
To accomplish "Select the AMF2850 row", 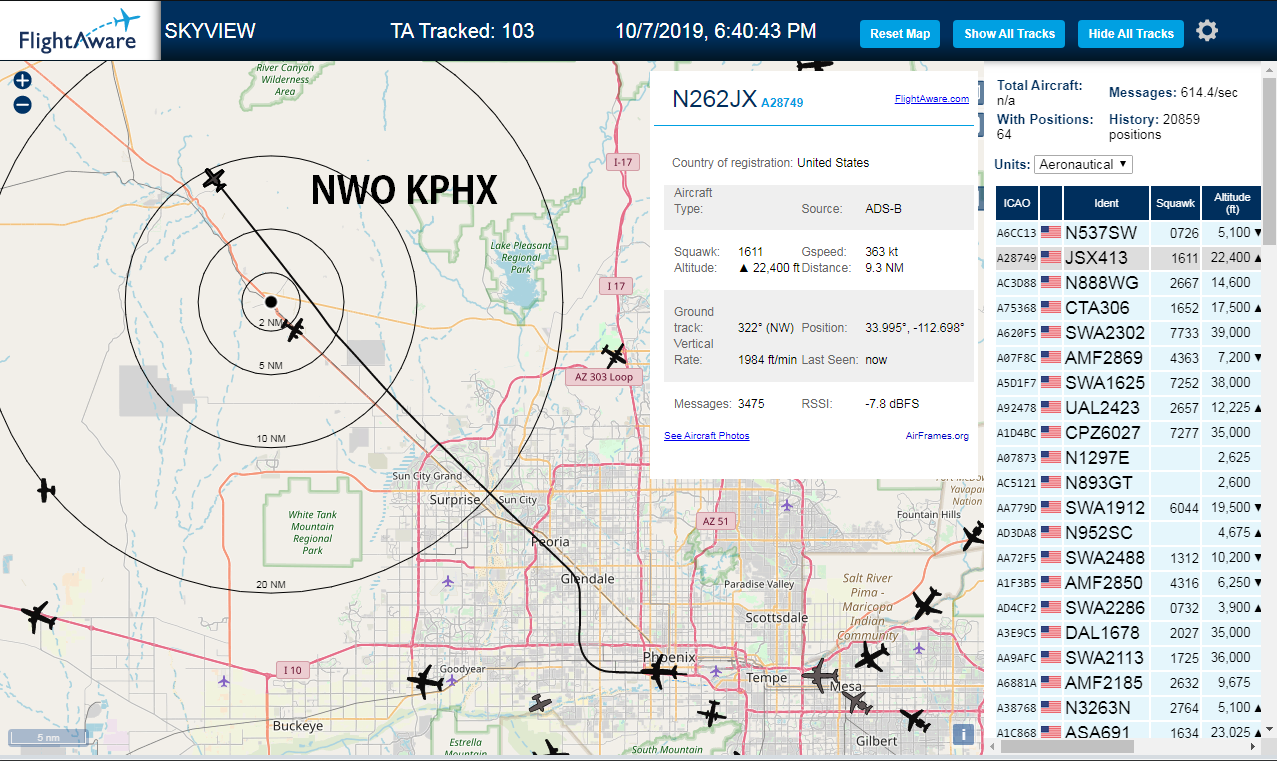I will (1129, 582).
